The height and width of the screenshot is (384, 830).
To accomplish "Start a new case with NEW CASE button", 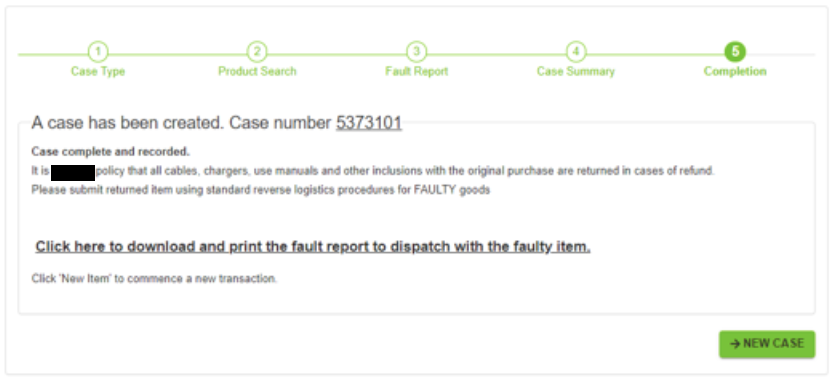I will 767,344.
